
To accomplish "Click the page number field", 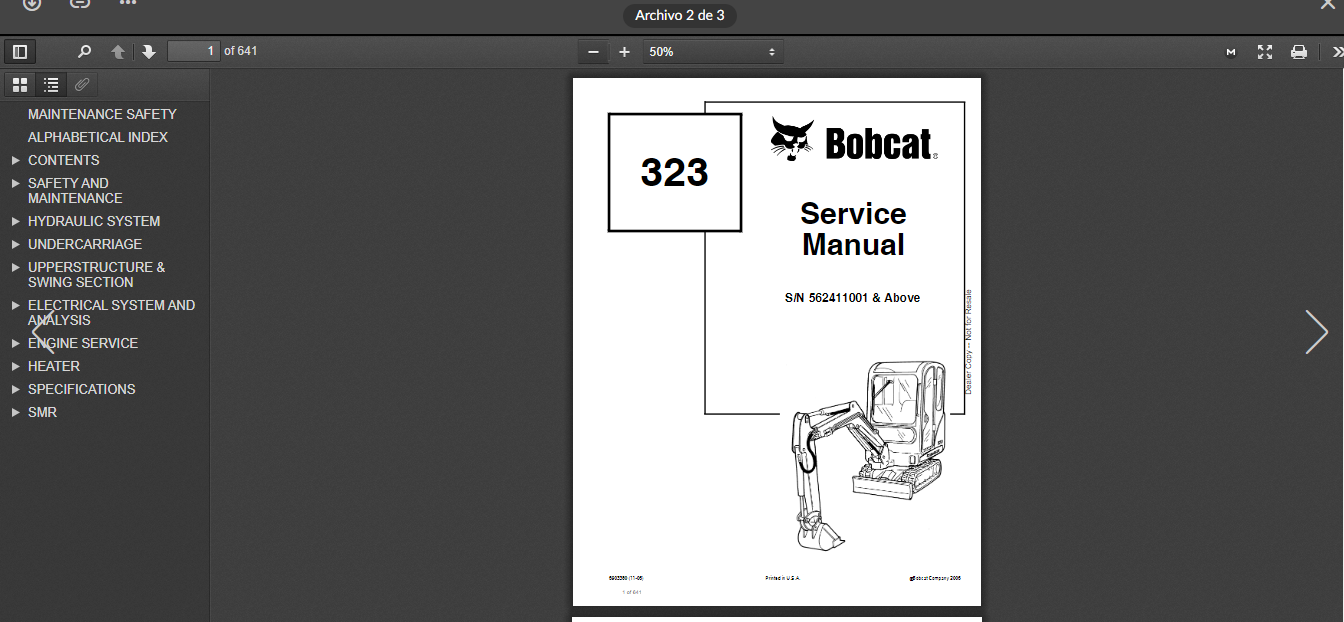I will coord(193,51).
